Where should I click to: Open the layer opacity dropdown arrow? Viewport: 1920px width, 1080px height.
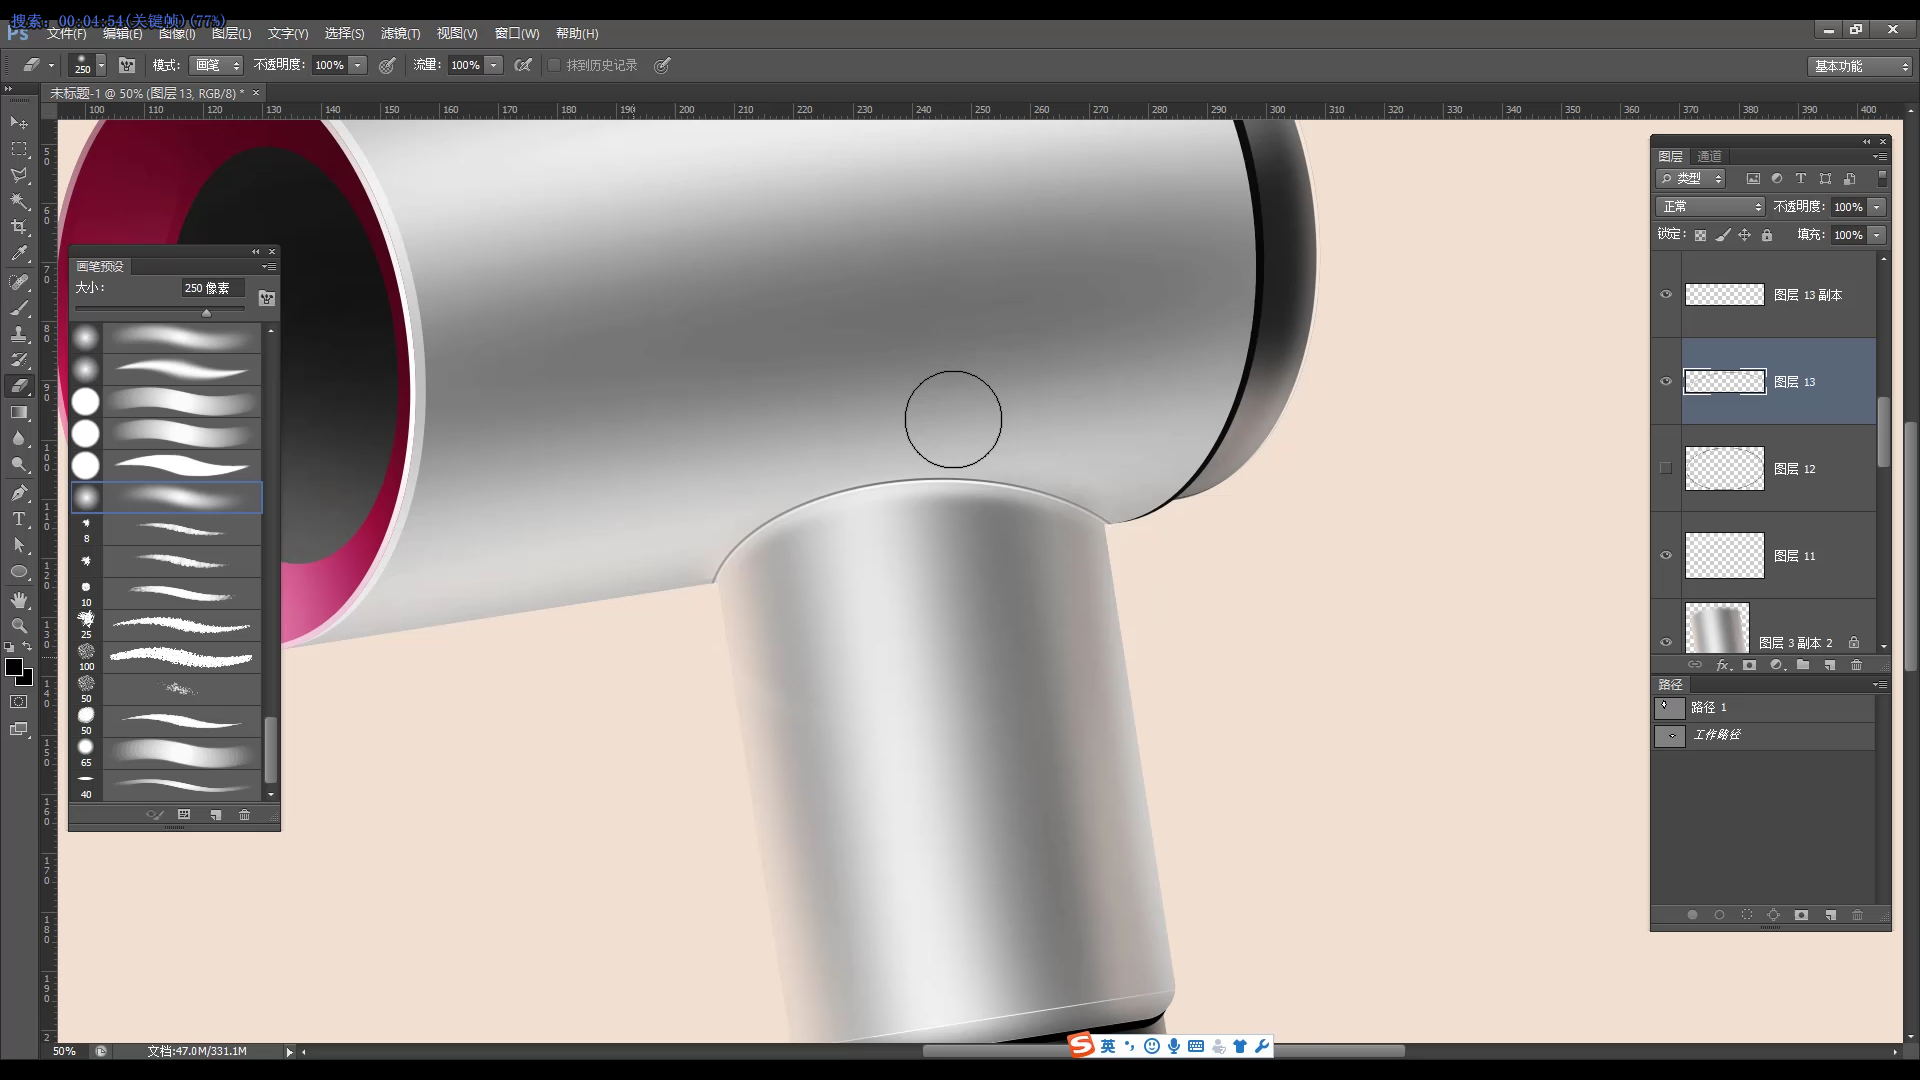click(x=1878, y=207)
